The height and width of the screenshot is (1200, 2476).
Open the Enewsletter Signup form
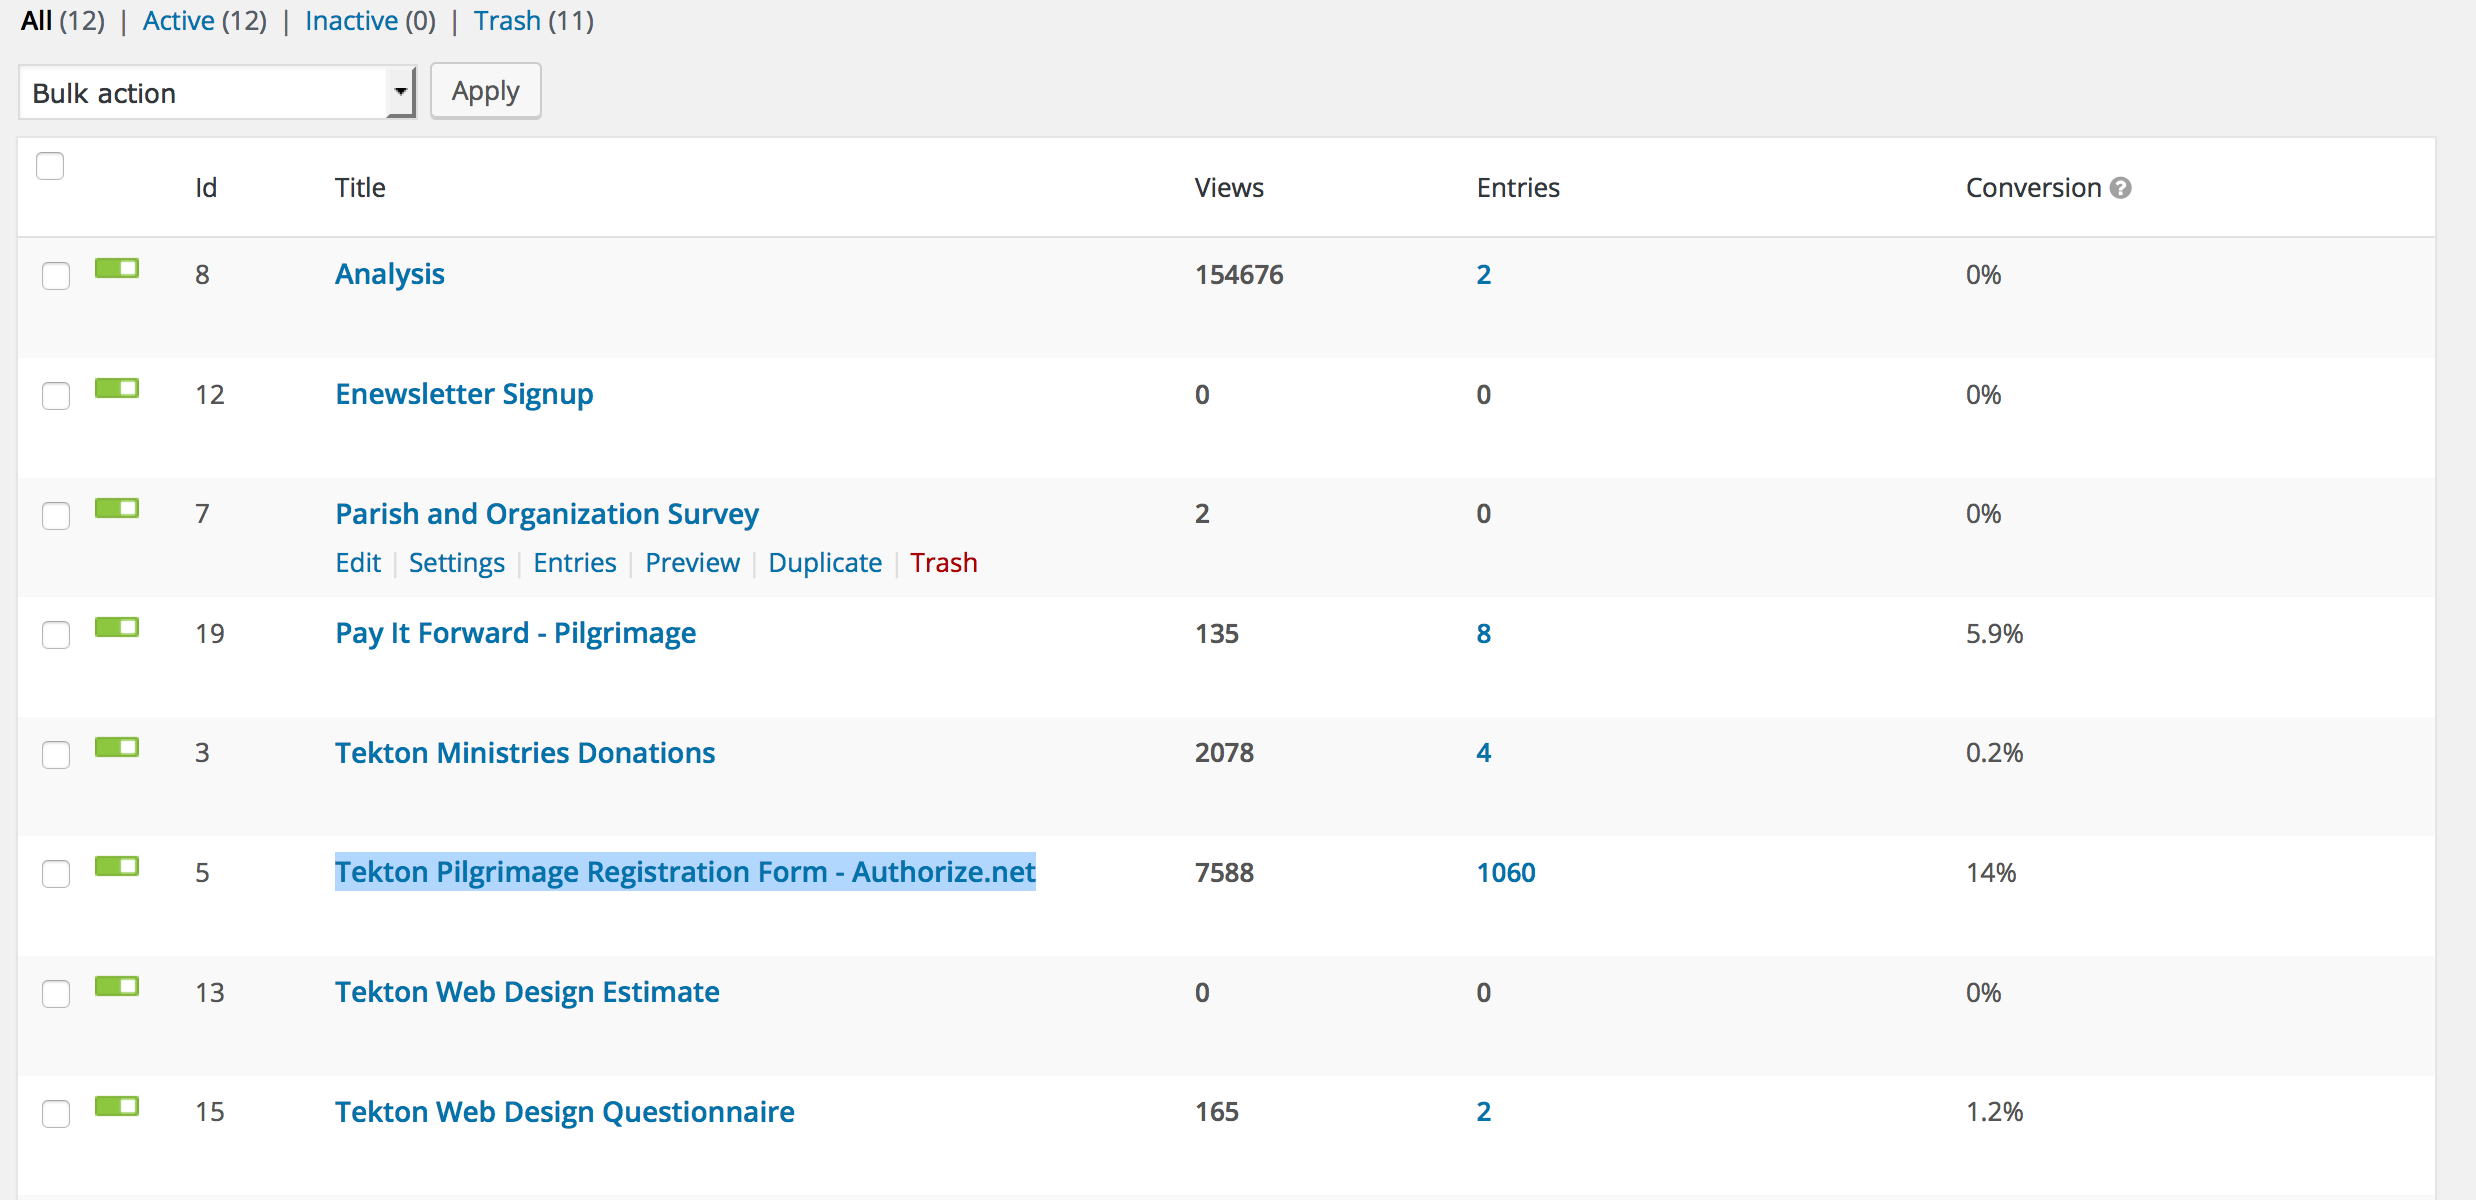coord(464,394)
